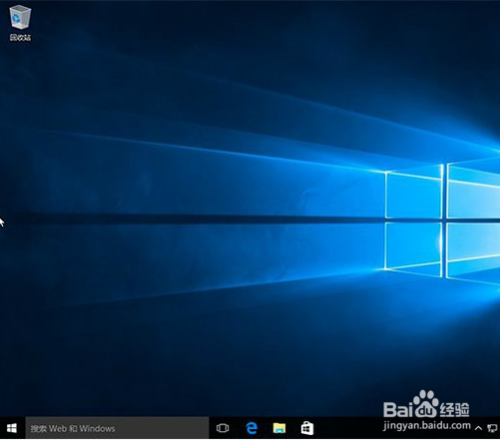The width and height of the screenshot is (500, 443).
Task: Open the network status tray icon
Action: [x=492, y=428]
